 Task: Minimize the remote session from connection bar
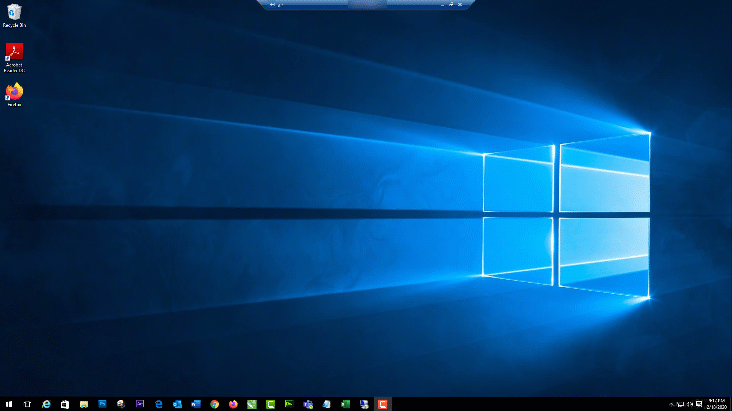pos(443,4)
